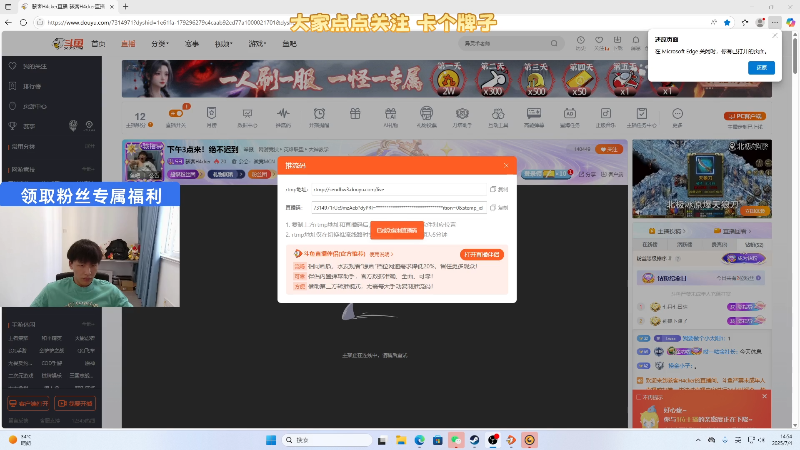Click the subtitle screen icon in toolbar

pyautogui.click(x=534, y=113)
